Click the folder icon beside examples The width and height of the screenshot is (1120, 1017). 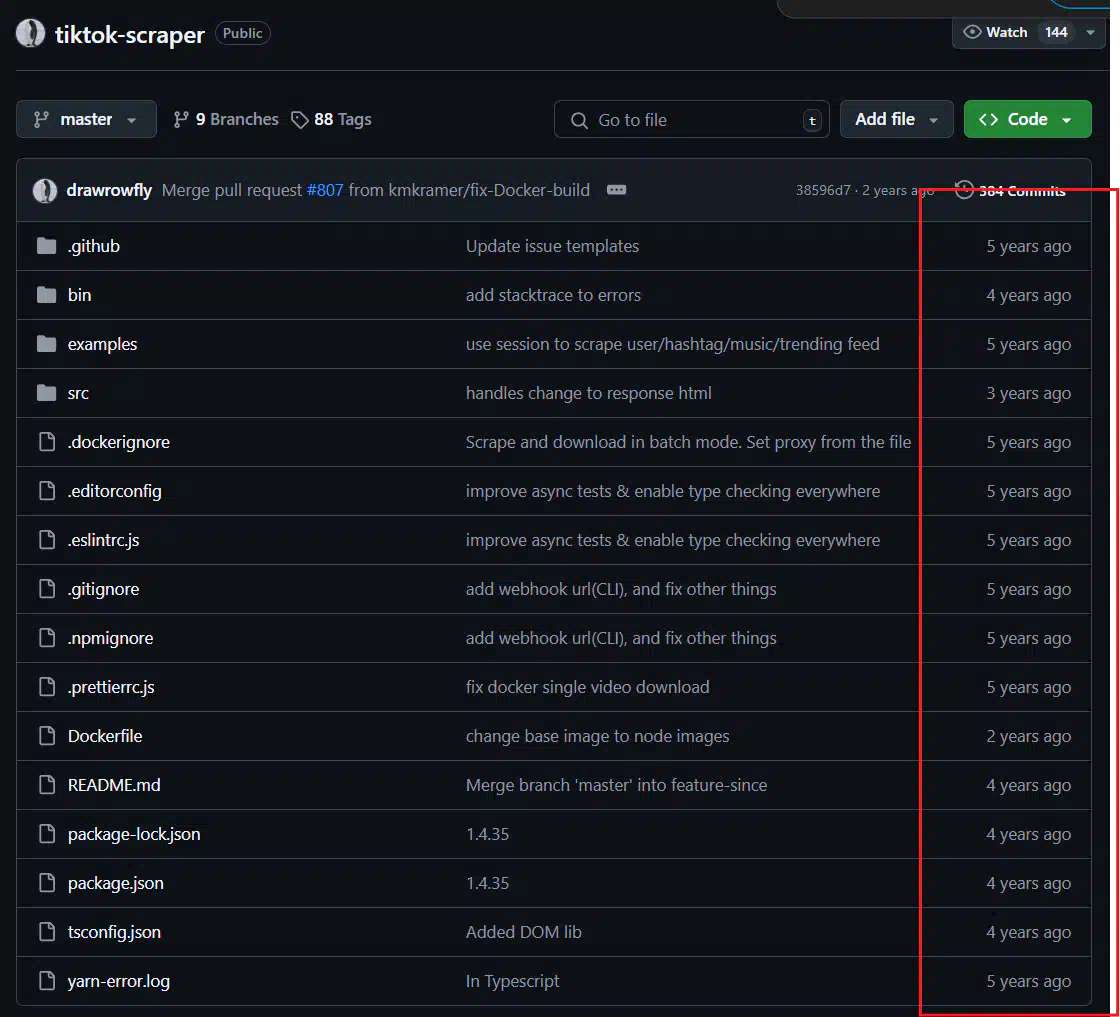coord(46,344)
